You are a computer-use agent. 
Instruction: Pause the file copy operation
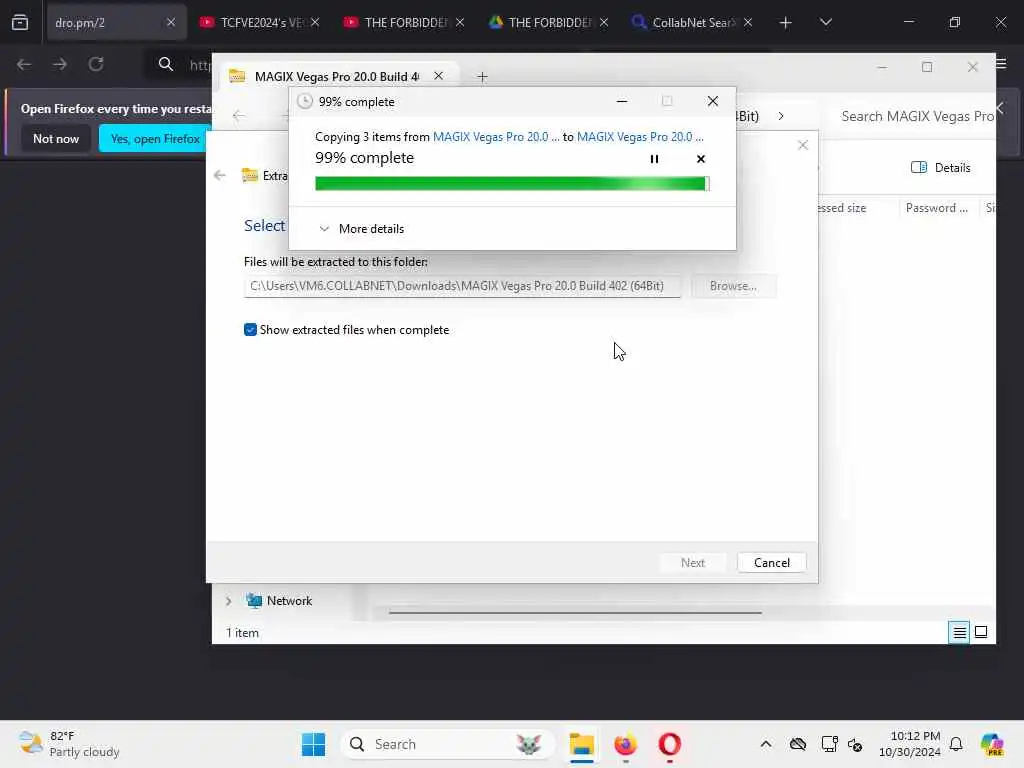click(x=654, y=159)
